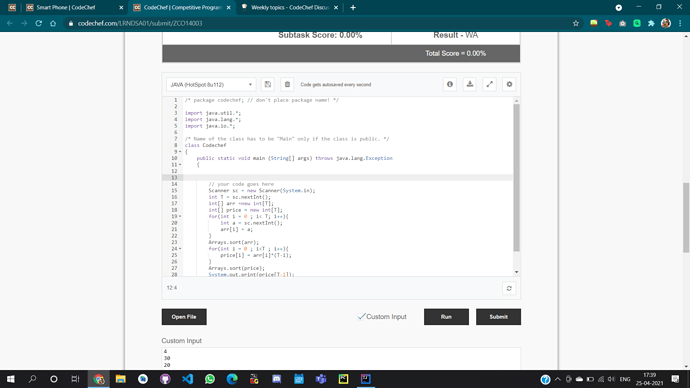
Task: Open editor settings gear icon
Action: click(509, 84)
